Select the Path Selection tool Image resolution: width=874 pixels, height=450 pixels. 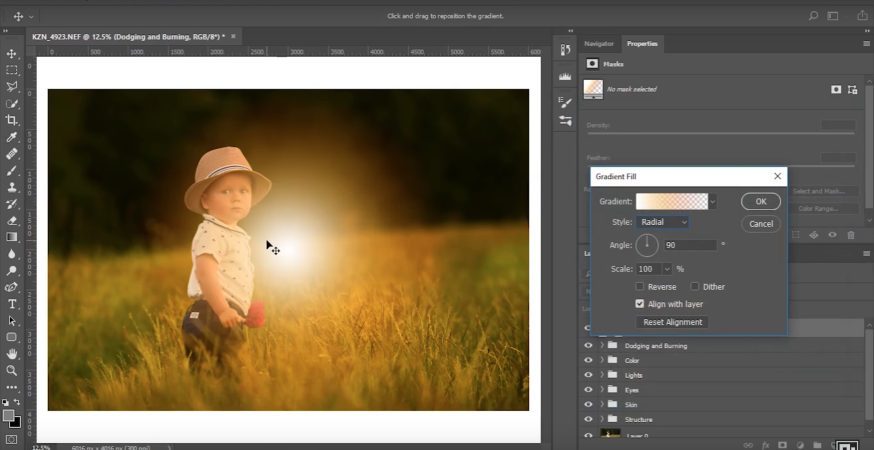click(x=11, y=321)
